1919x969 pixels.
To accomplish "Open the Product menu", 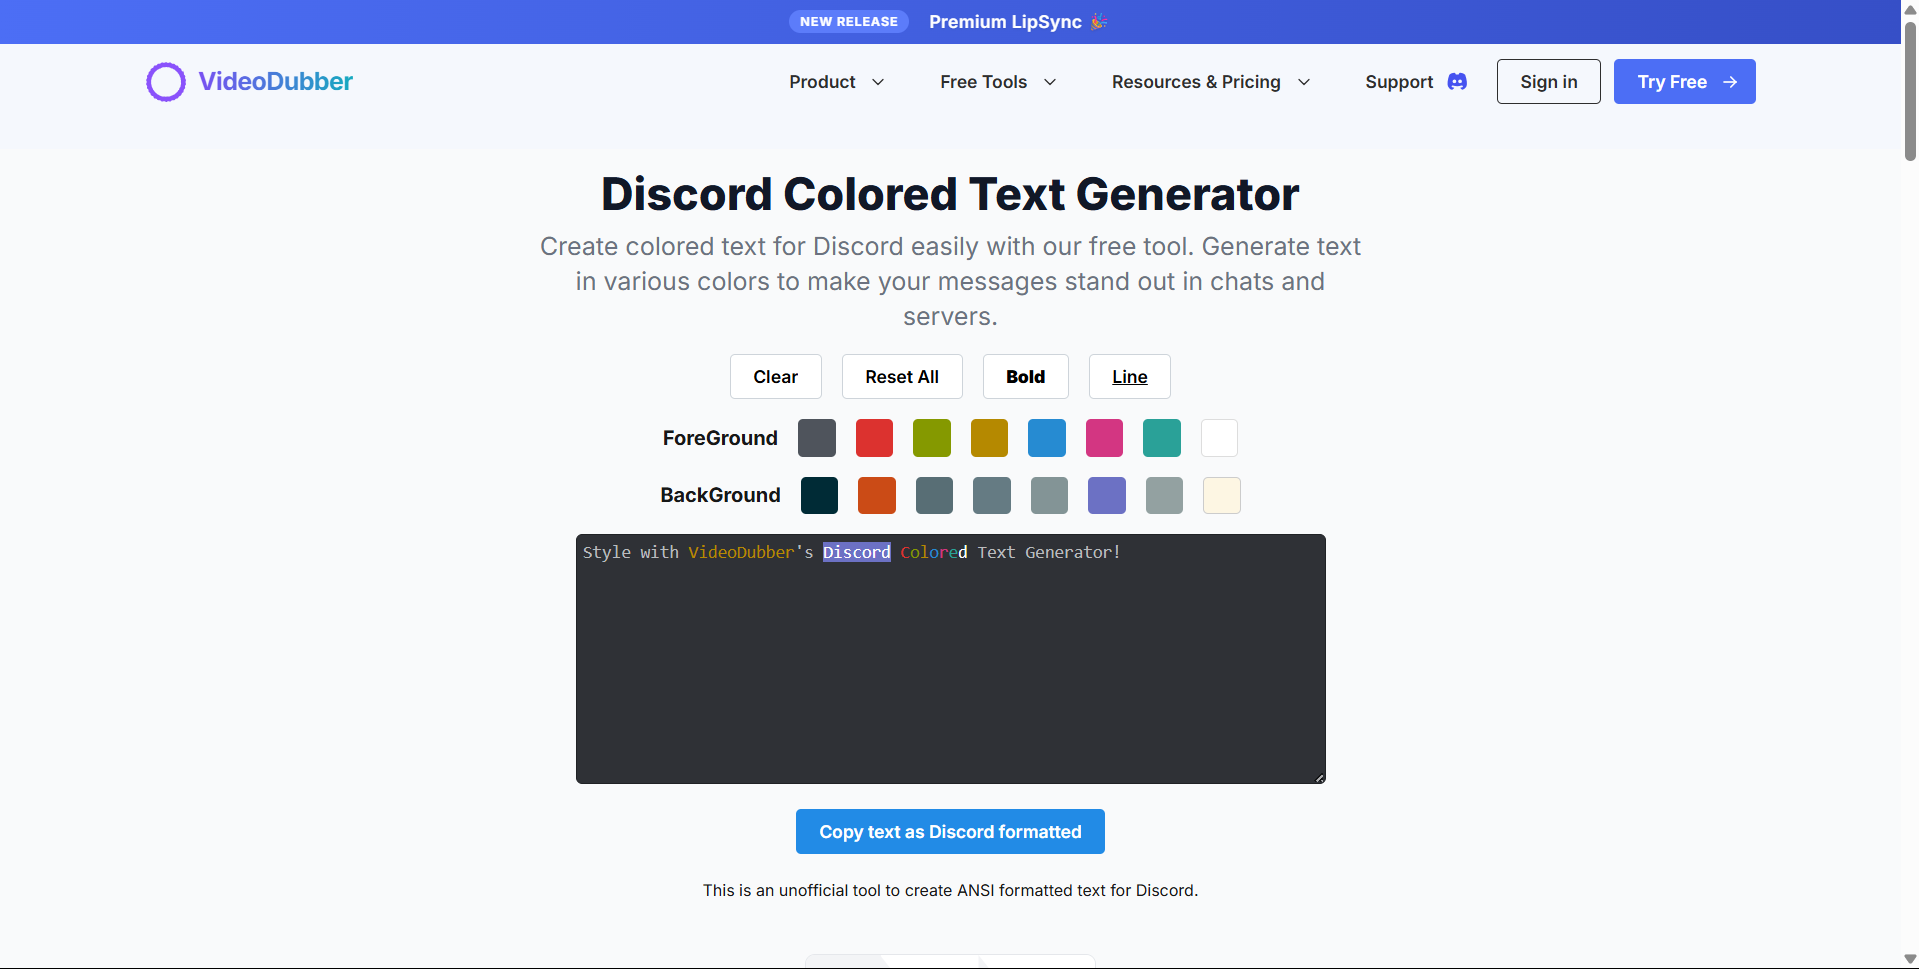I will coord(837,82).
